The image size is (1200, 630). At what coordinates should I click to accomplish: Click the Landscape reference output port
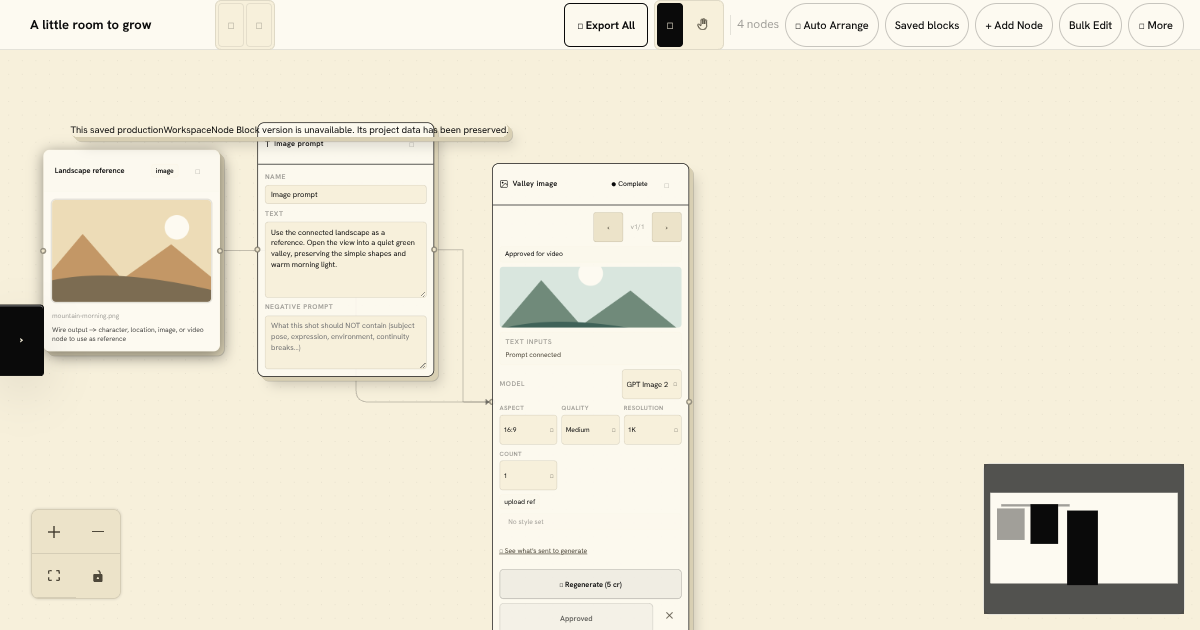click(220, 251)
